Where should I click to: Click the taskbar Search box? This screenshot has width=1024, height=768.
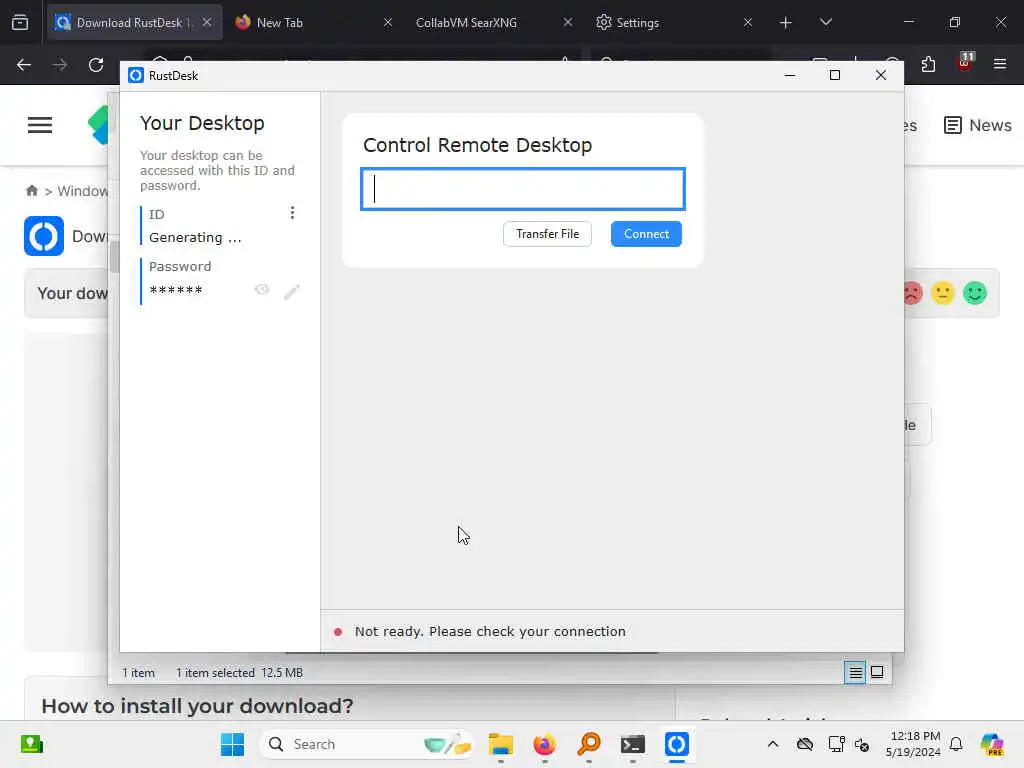[x=366, y=744]
